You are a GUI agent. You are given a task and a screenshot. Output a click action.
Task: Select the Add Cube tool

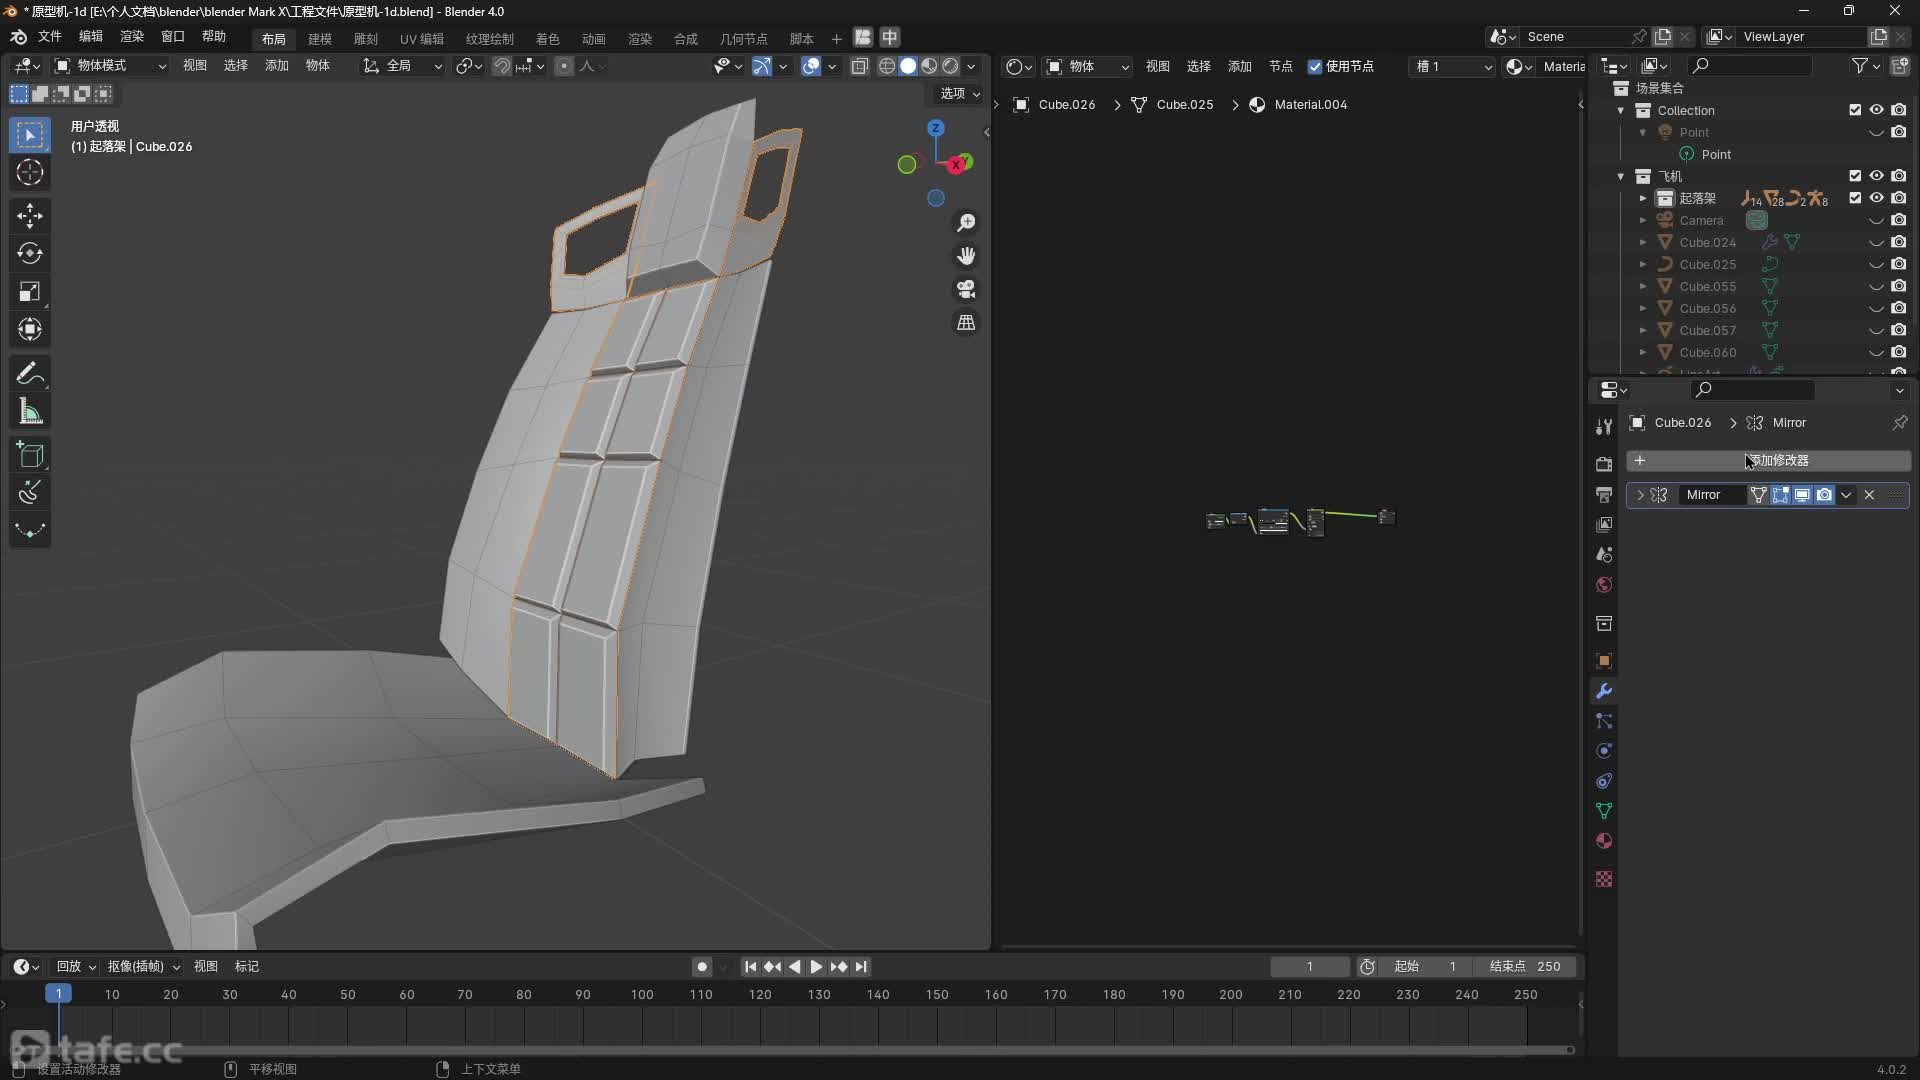coord(30,455)
